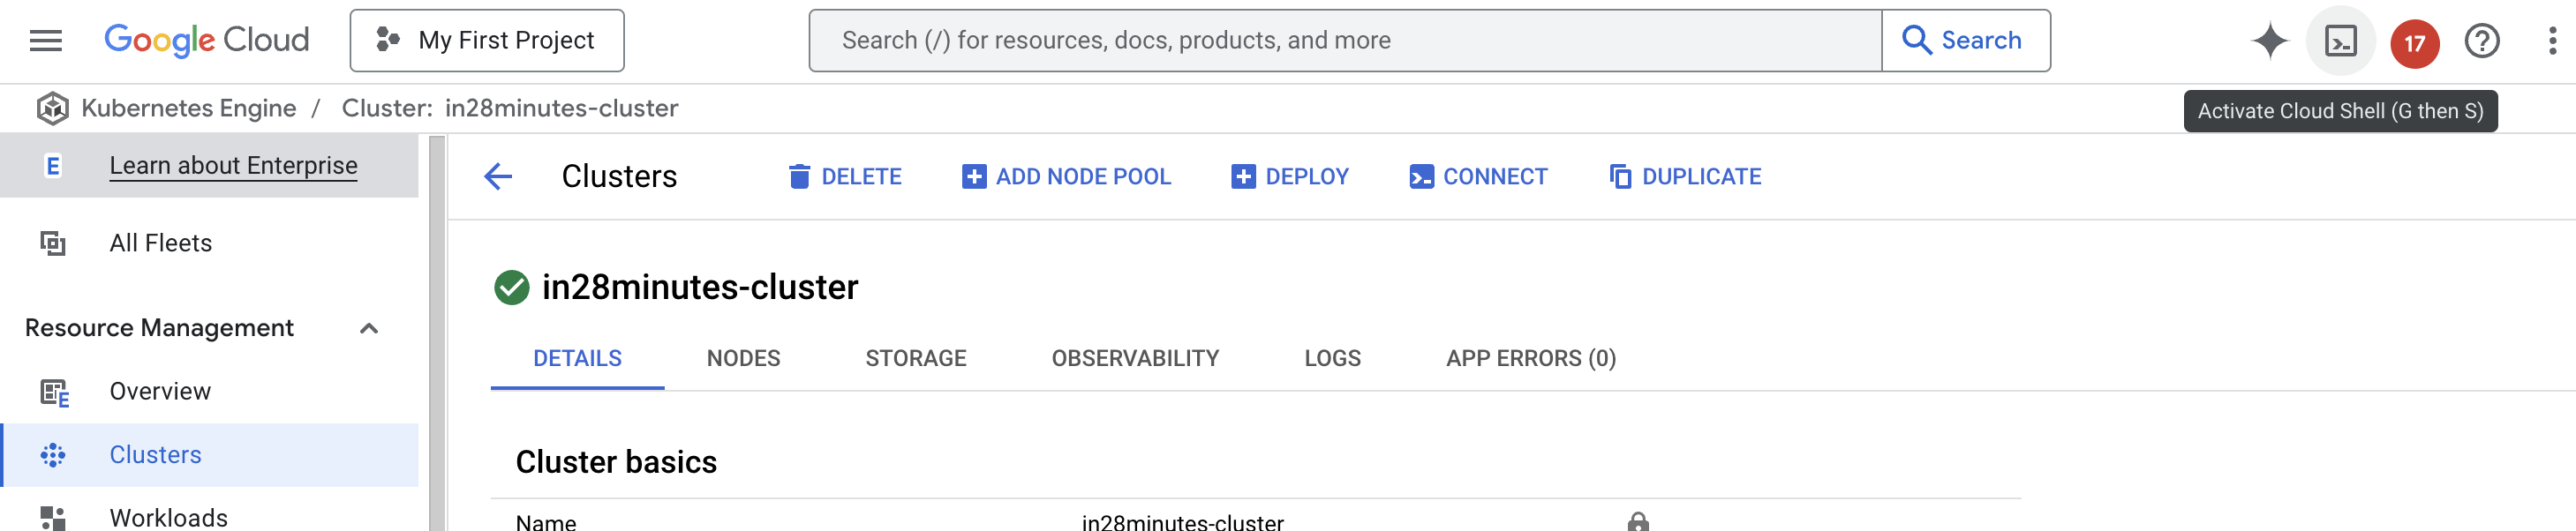Go to Kubernetes Engine breadcrumb
Viewport: 2576px width, 531px height.
point(189,108)
